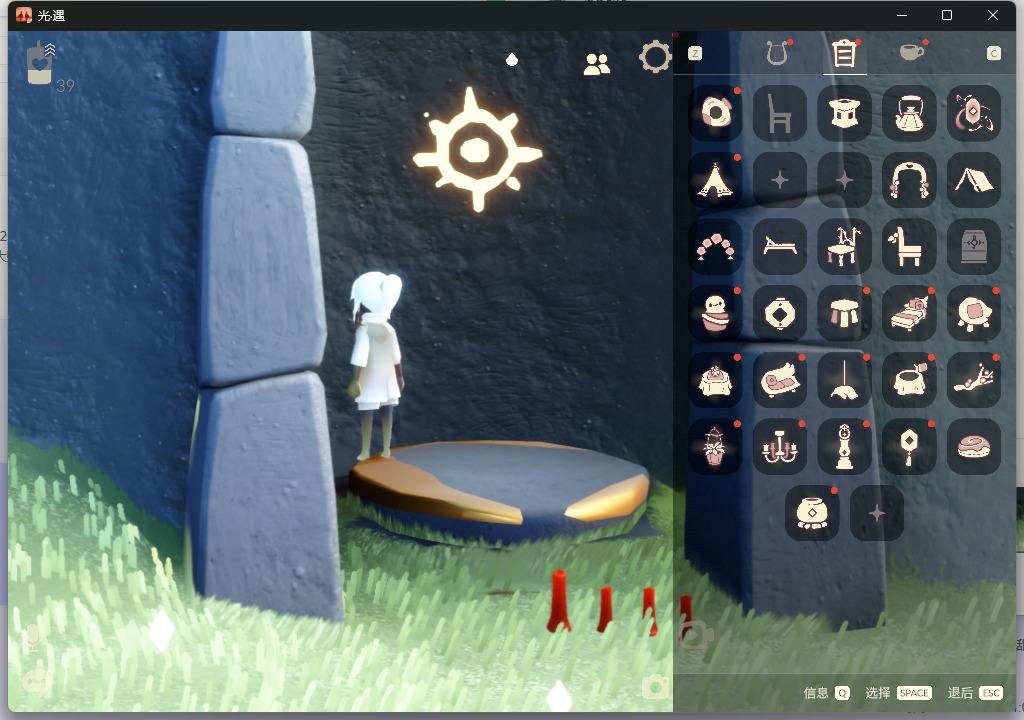Viewport: 1024px width, 720px height.
Task: Select the tea table with tablecloth prop
Action: pyautogui.click(x=715, y=380)
